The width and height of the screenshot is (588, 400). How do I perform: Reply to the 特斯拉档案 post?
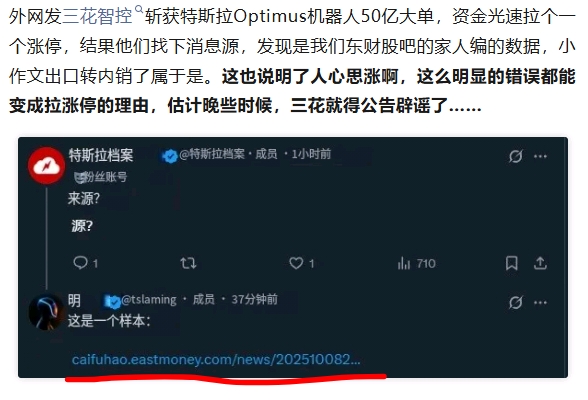pyautogui.click(x=86, y=263)
